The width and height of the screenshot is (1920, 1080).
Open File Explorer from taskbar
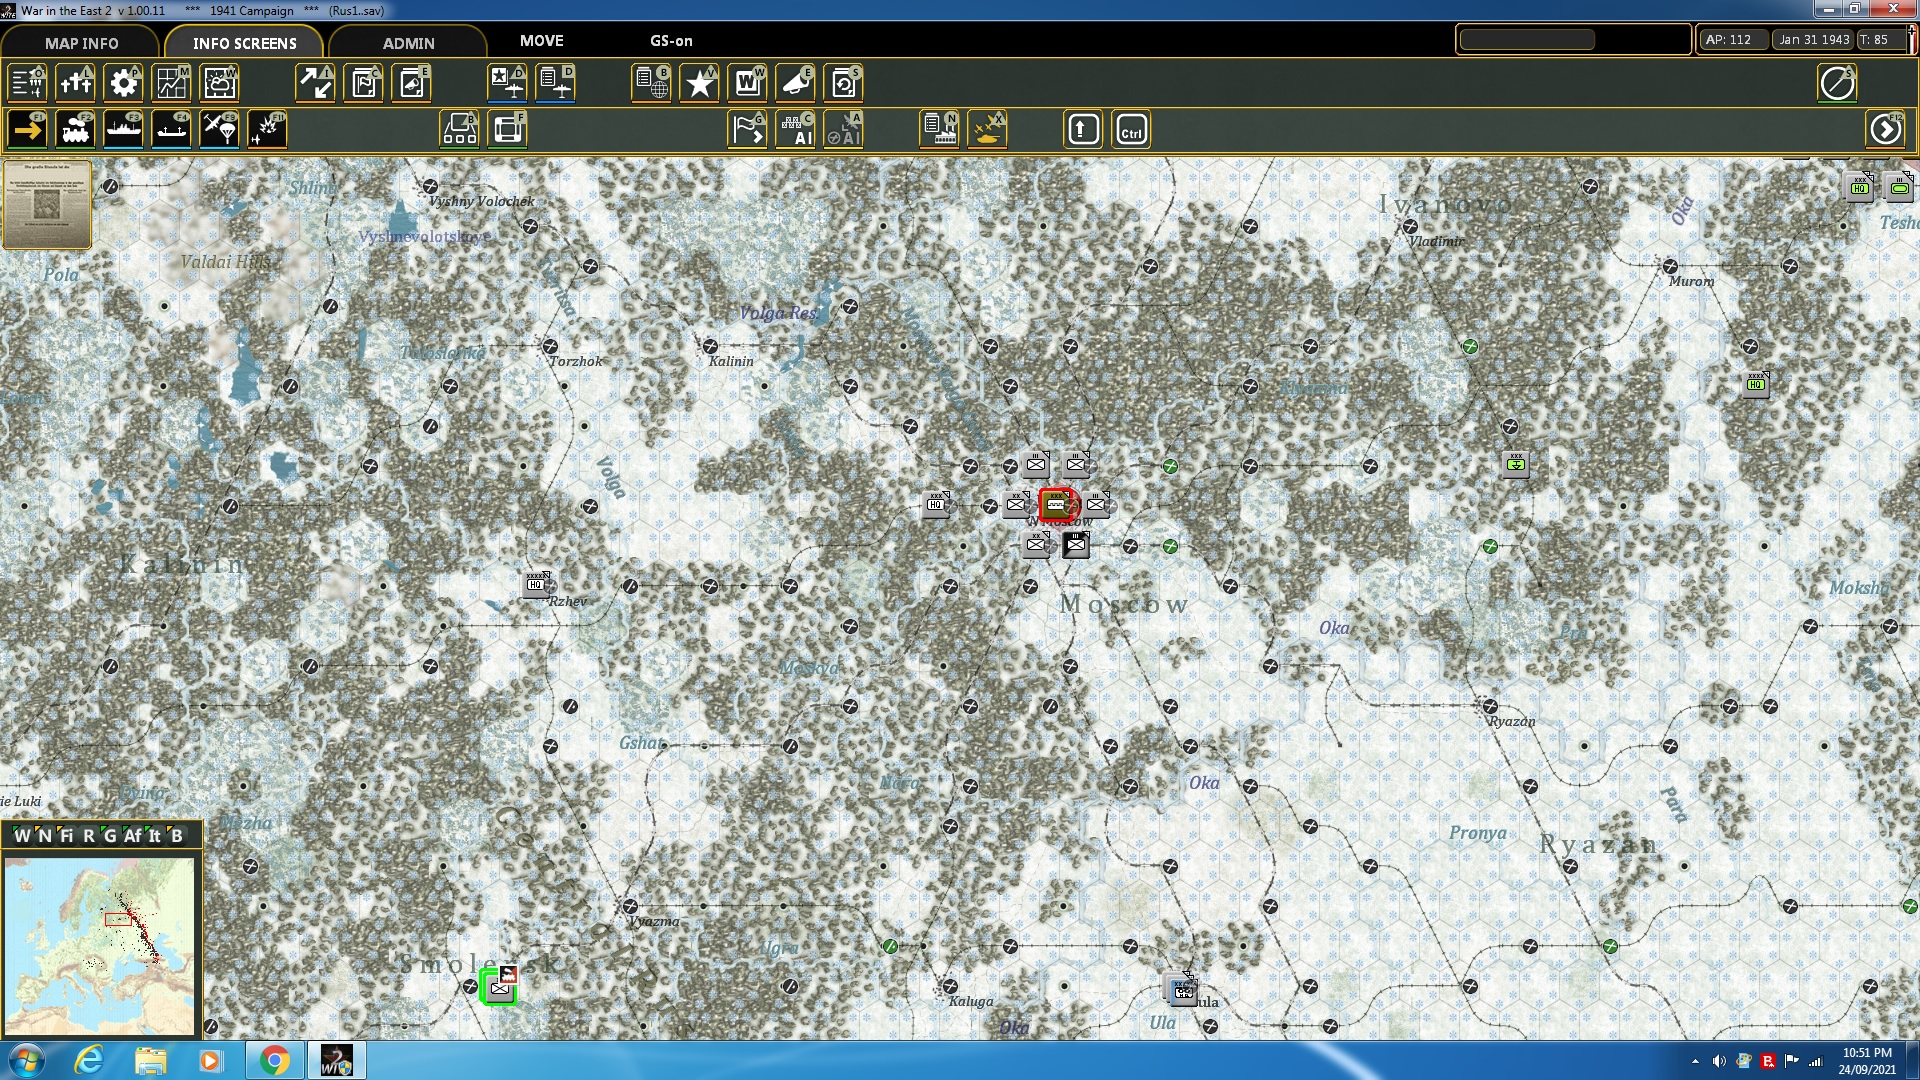(x=151, y=1060)
